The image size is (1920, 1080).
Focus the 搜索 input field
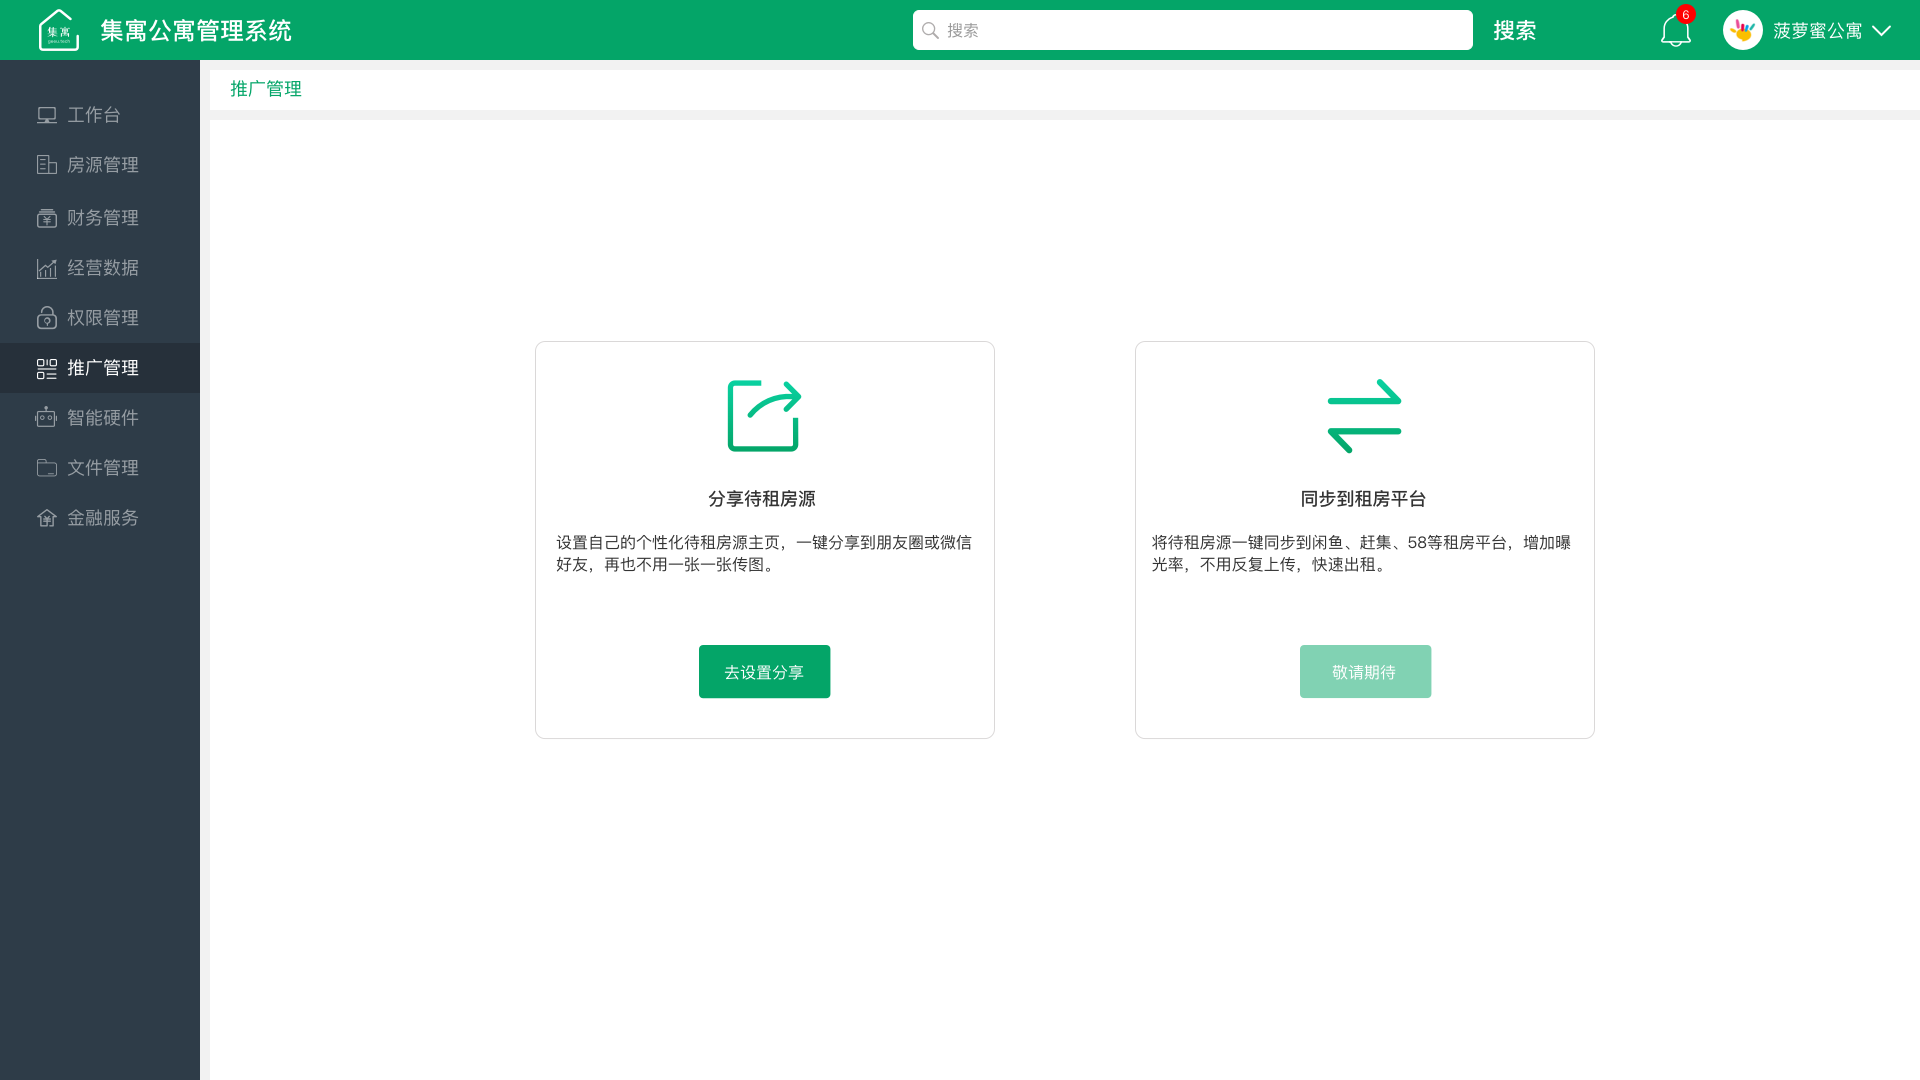click(x=1192, y=30)
